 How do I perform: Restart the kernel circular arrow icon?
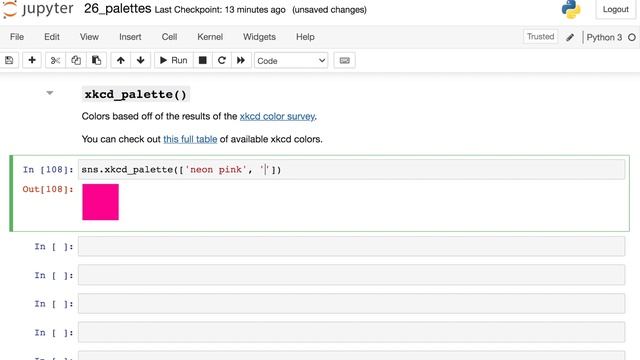click(x=222, y=60)
